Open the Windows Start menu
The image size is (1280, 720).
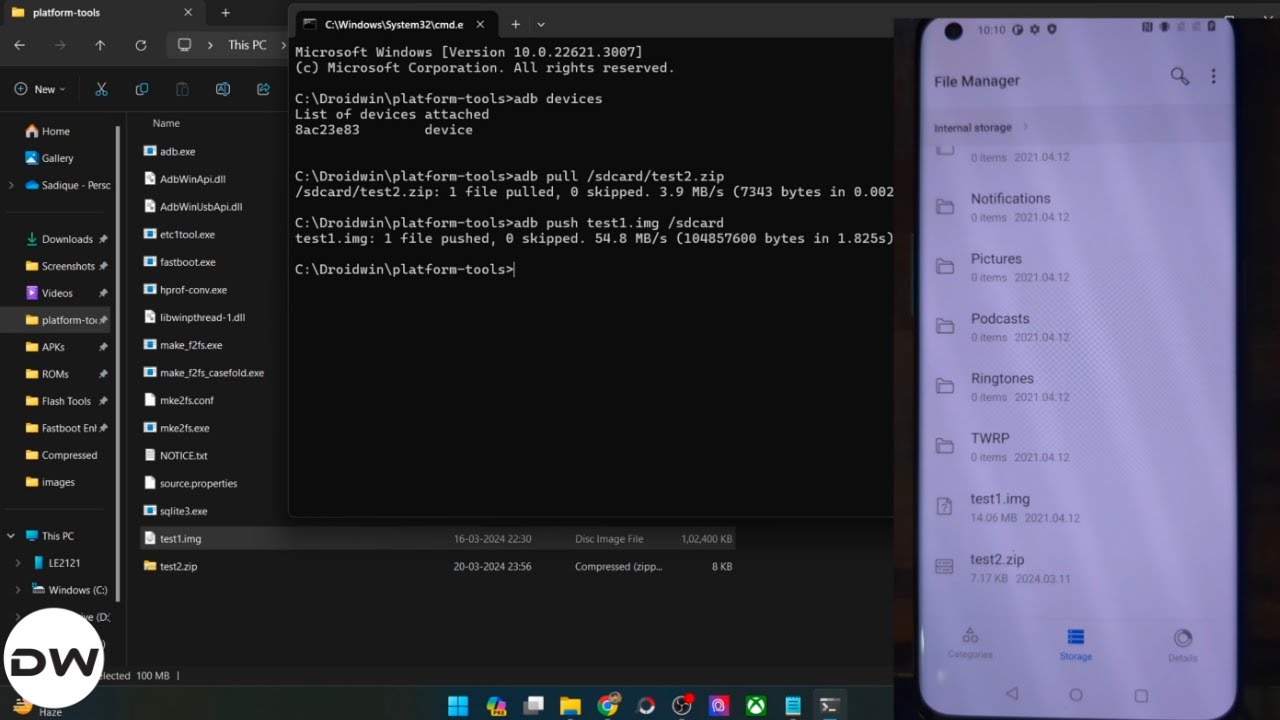(x=458, y=705)
